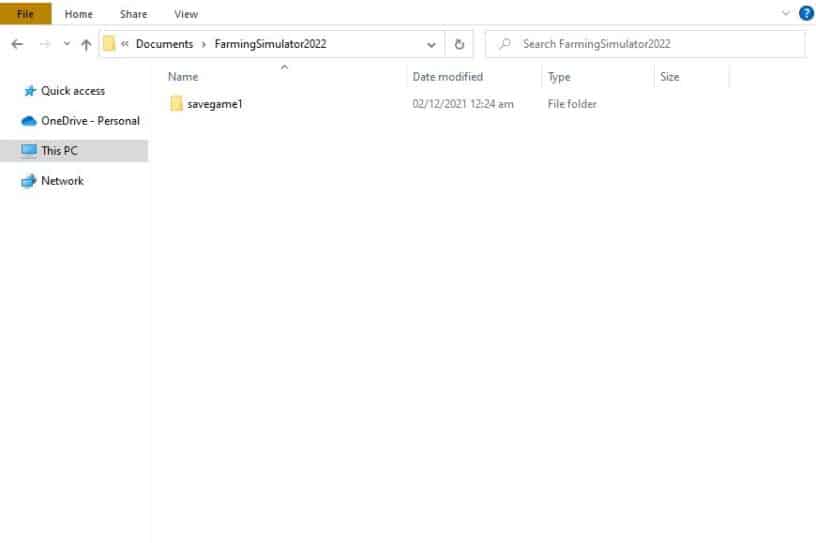Switch to the Home ribbon tab
Viewport: 816px width, 543px height.
click(79, 14)
